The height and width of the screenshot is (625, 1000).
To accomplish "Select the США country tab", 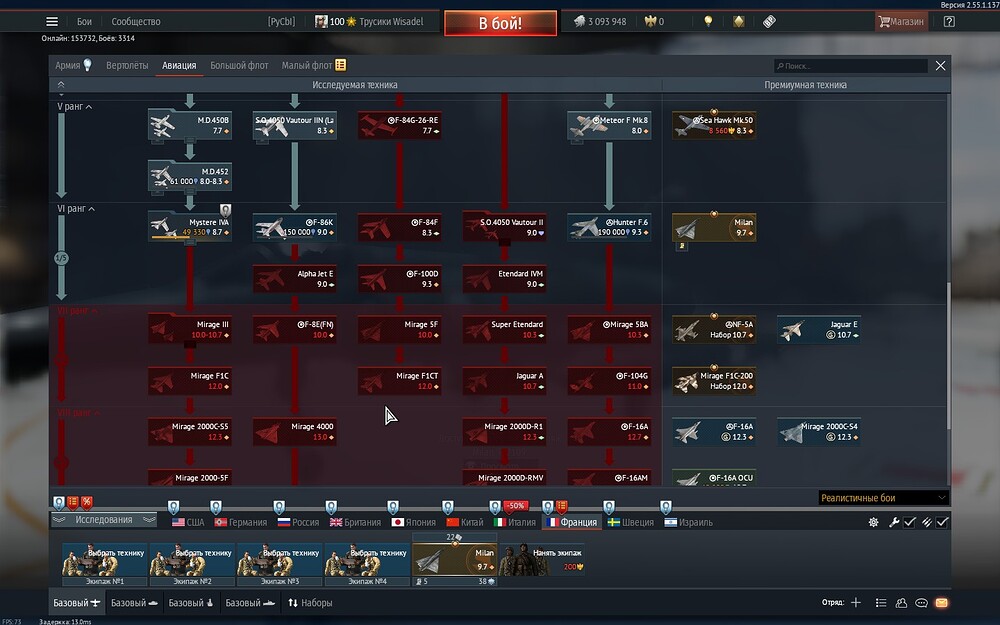I will tap(188, 522).
